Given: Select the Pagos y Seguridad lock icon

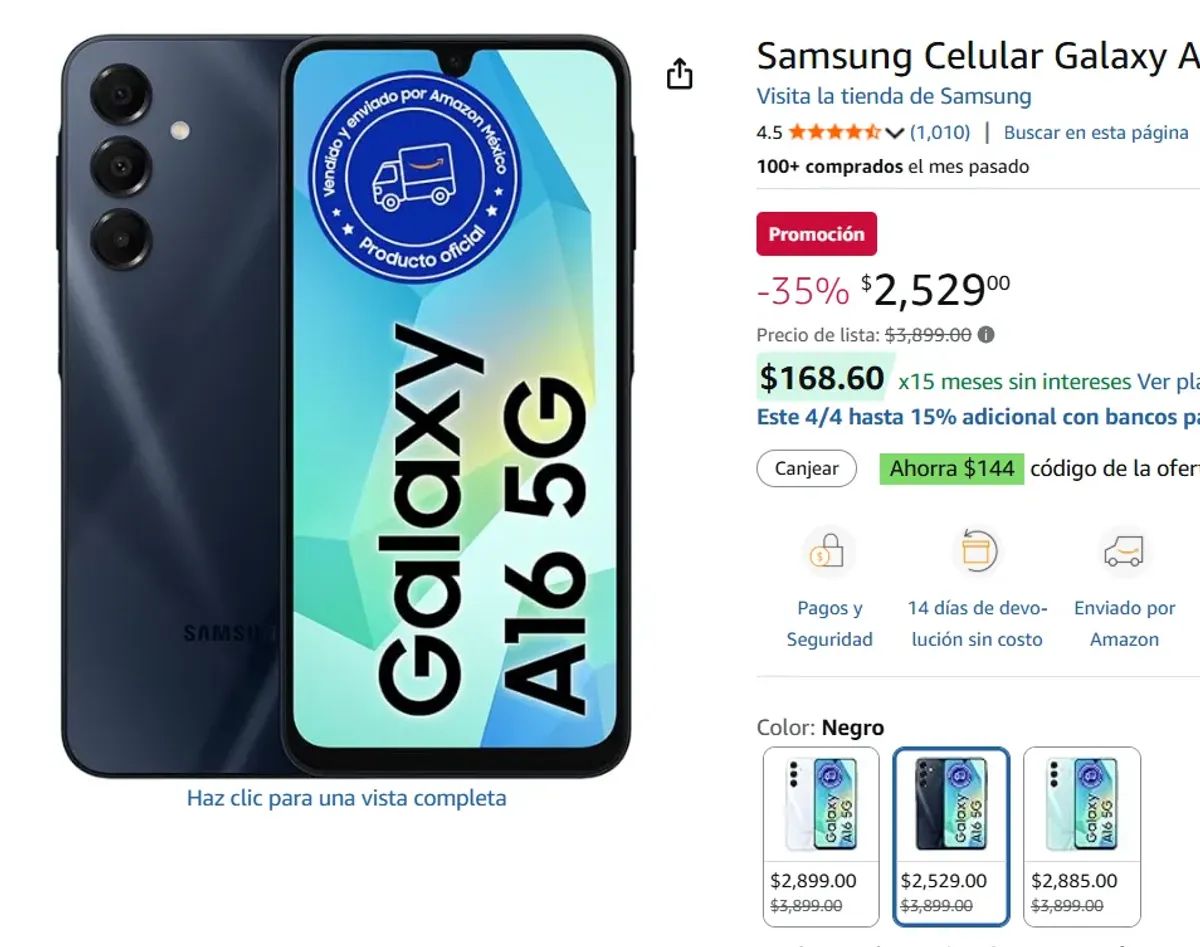Looking at the screenshot, I should [829, 550].
